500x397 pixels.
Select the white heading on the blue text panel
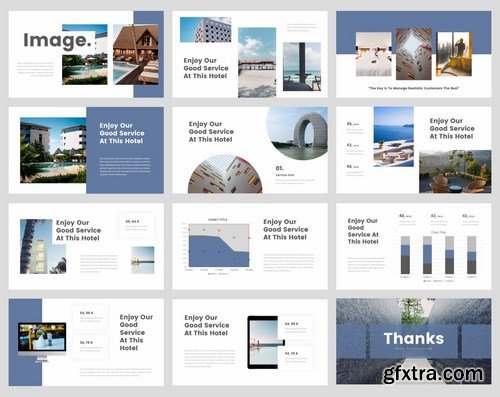pyautogui.click(x=122, y=133)
